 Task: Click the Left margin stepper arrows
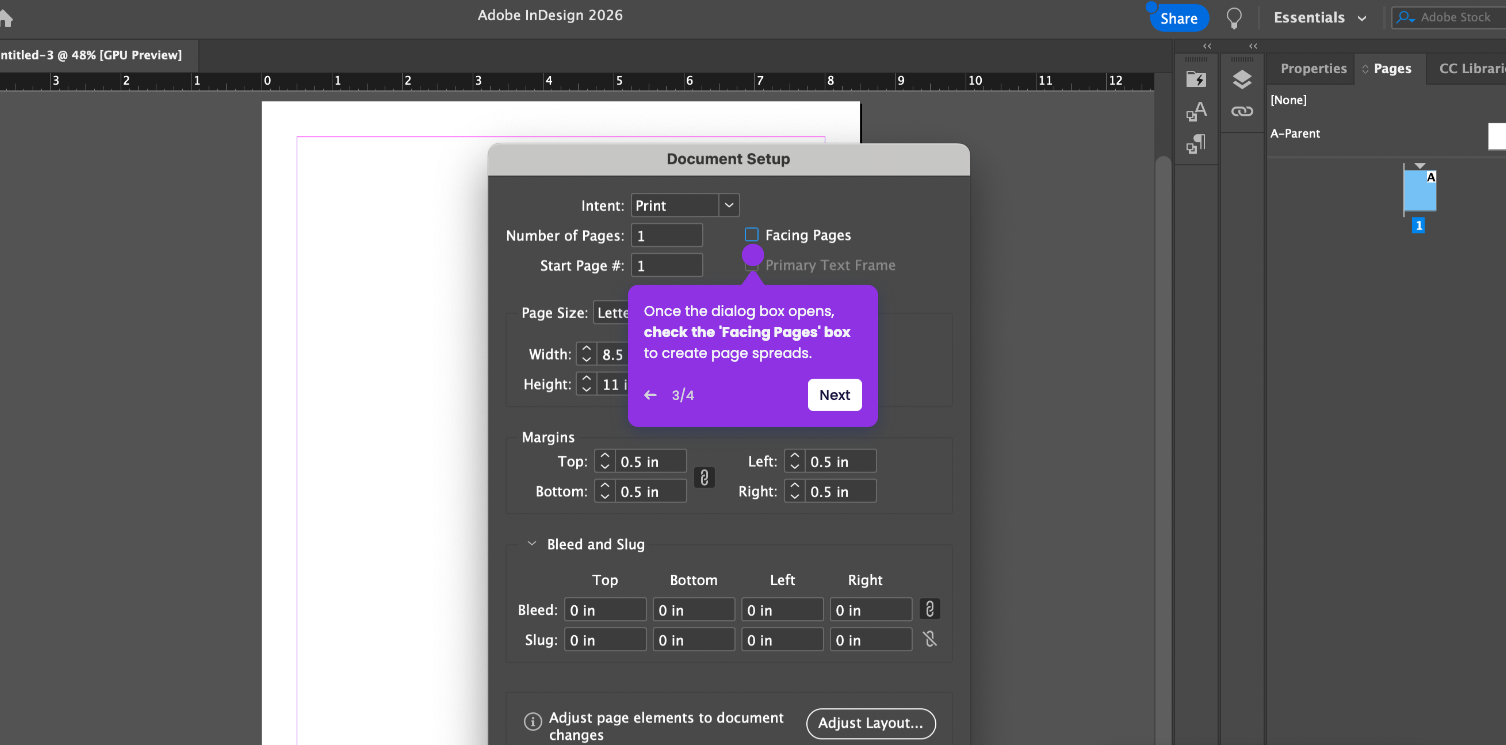point(794,461)
